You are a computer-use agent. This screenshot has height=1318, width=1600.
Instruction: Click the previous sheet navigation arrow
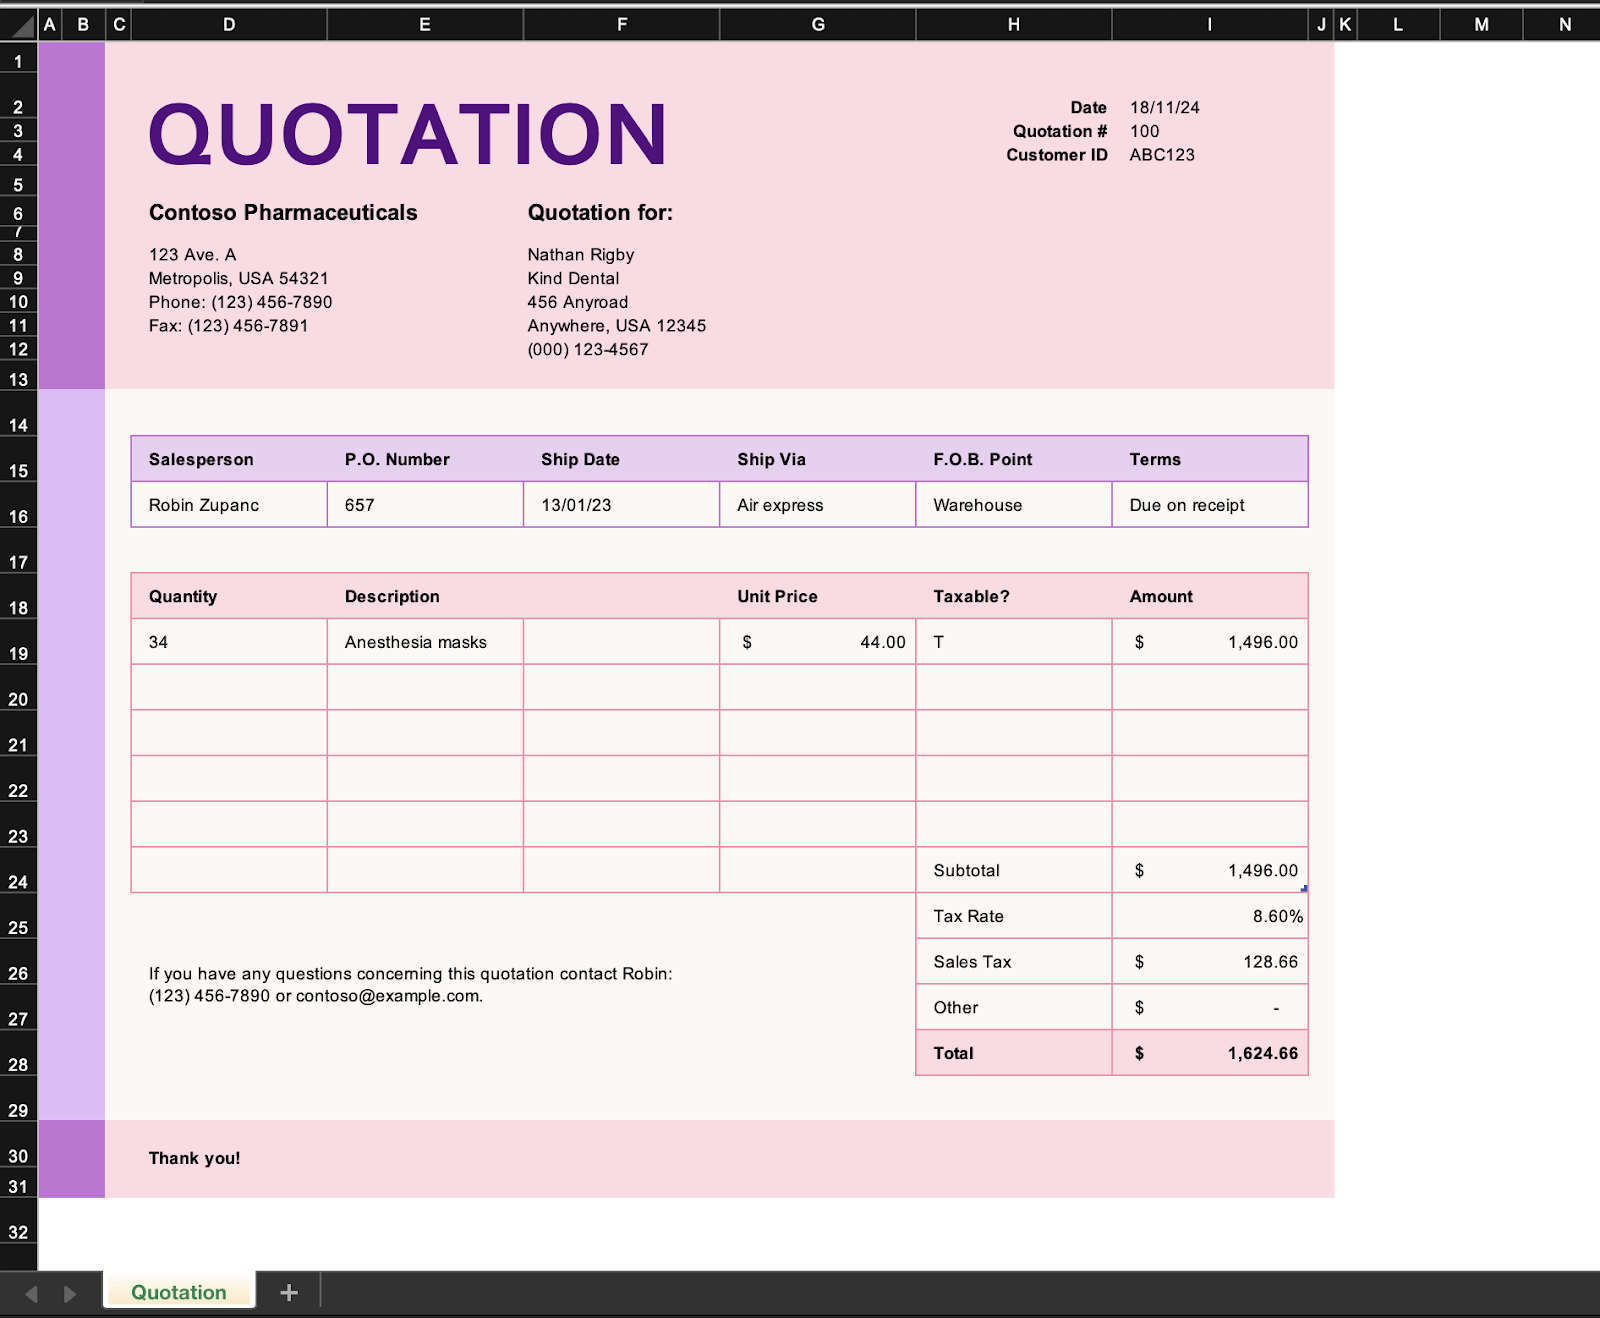coord(31,1294)
